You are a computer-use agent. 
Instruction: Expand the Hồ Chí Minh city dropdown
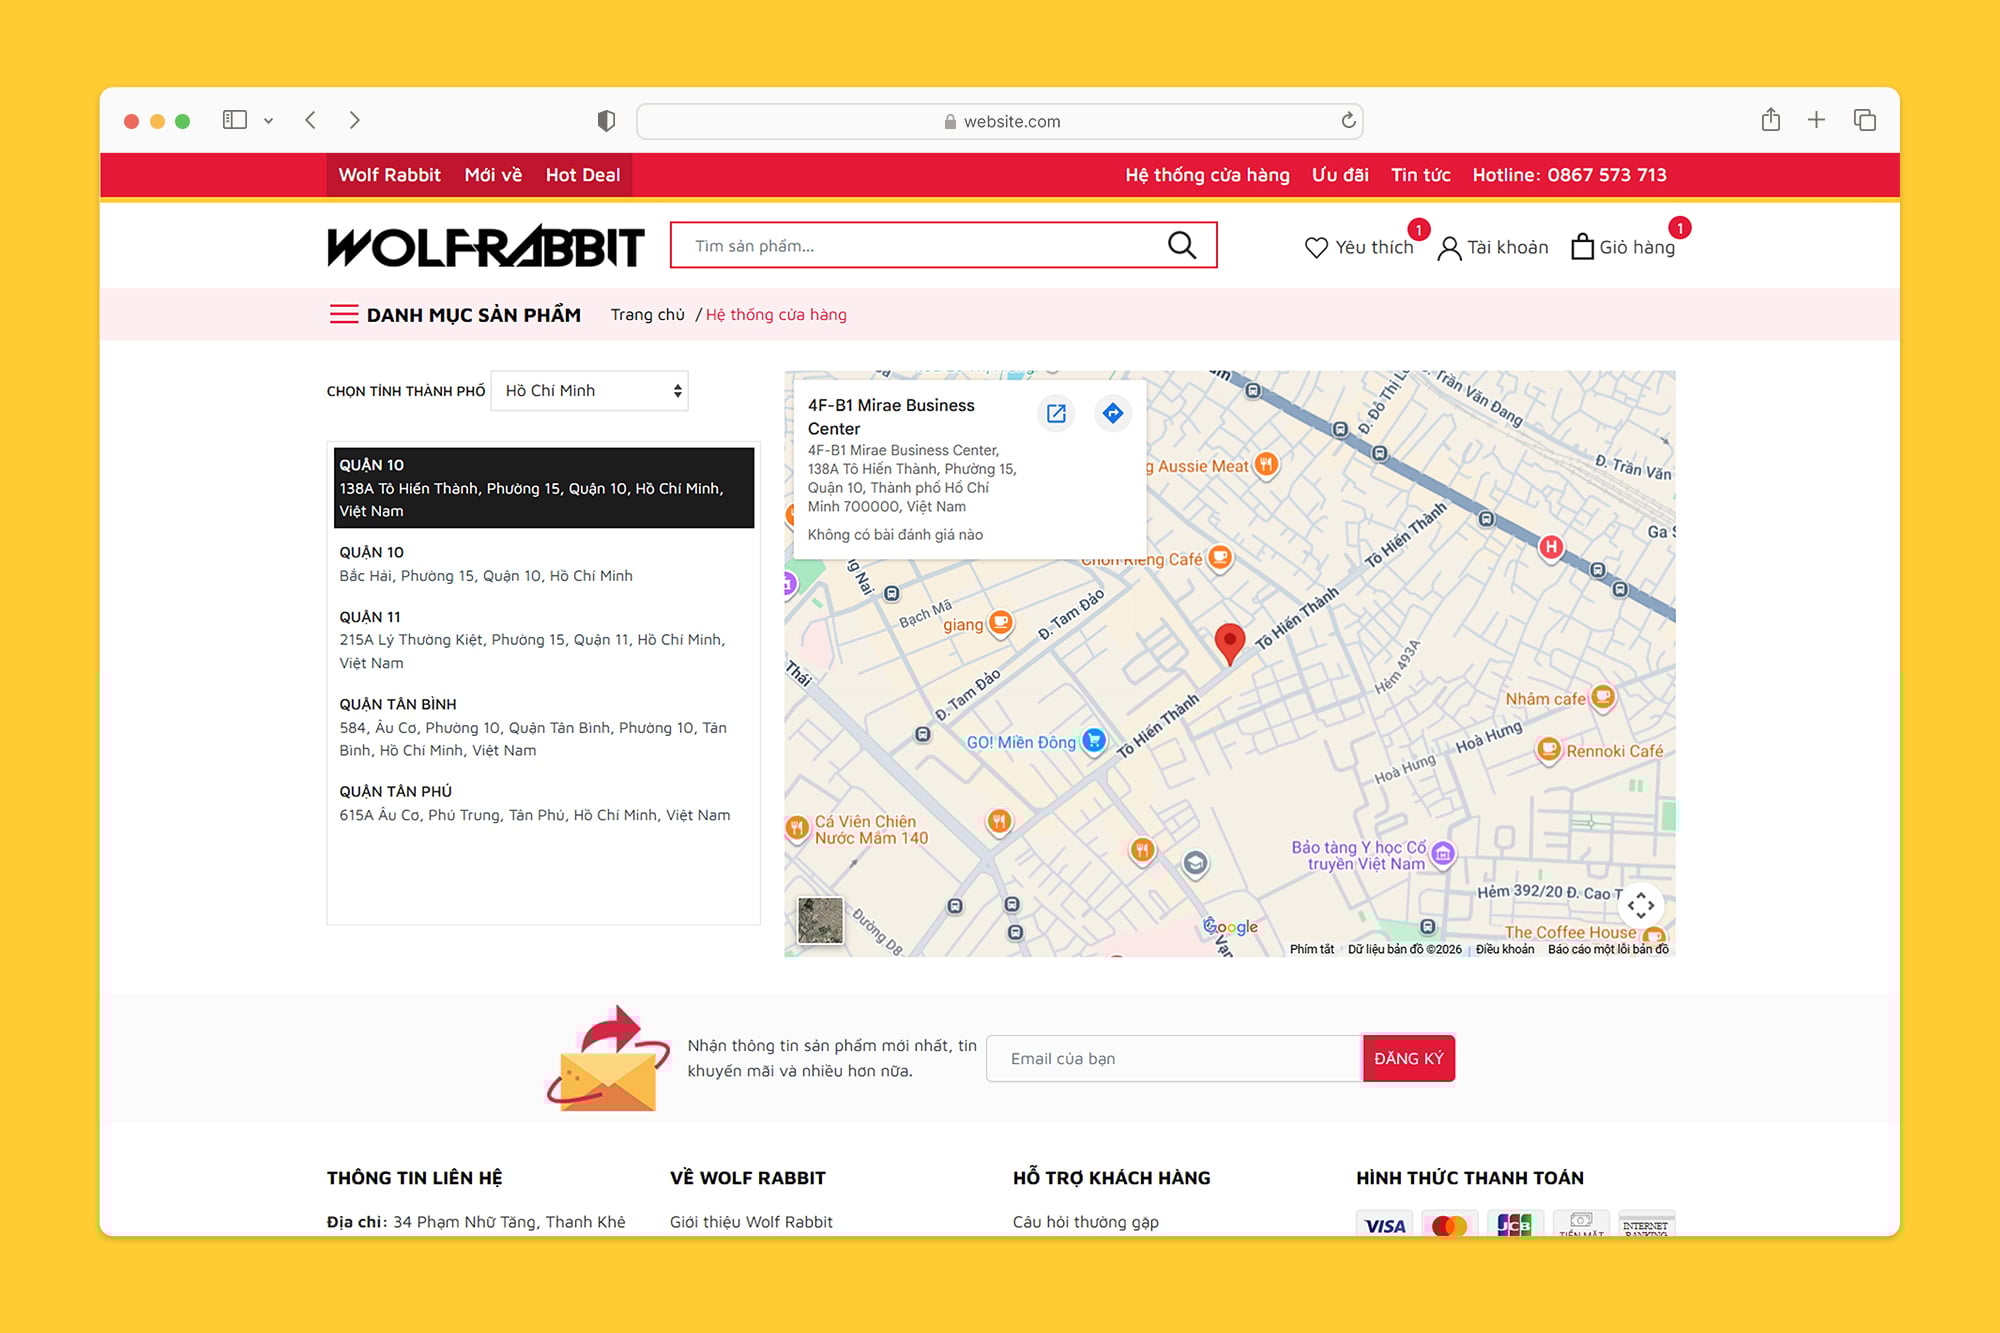[x=589, y=391]
